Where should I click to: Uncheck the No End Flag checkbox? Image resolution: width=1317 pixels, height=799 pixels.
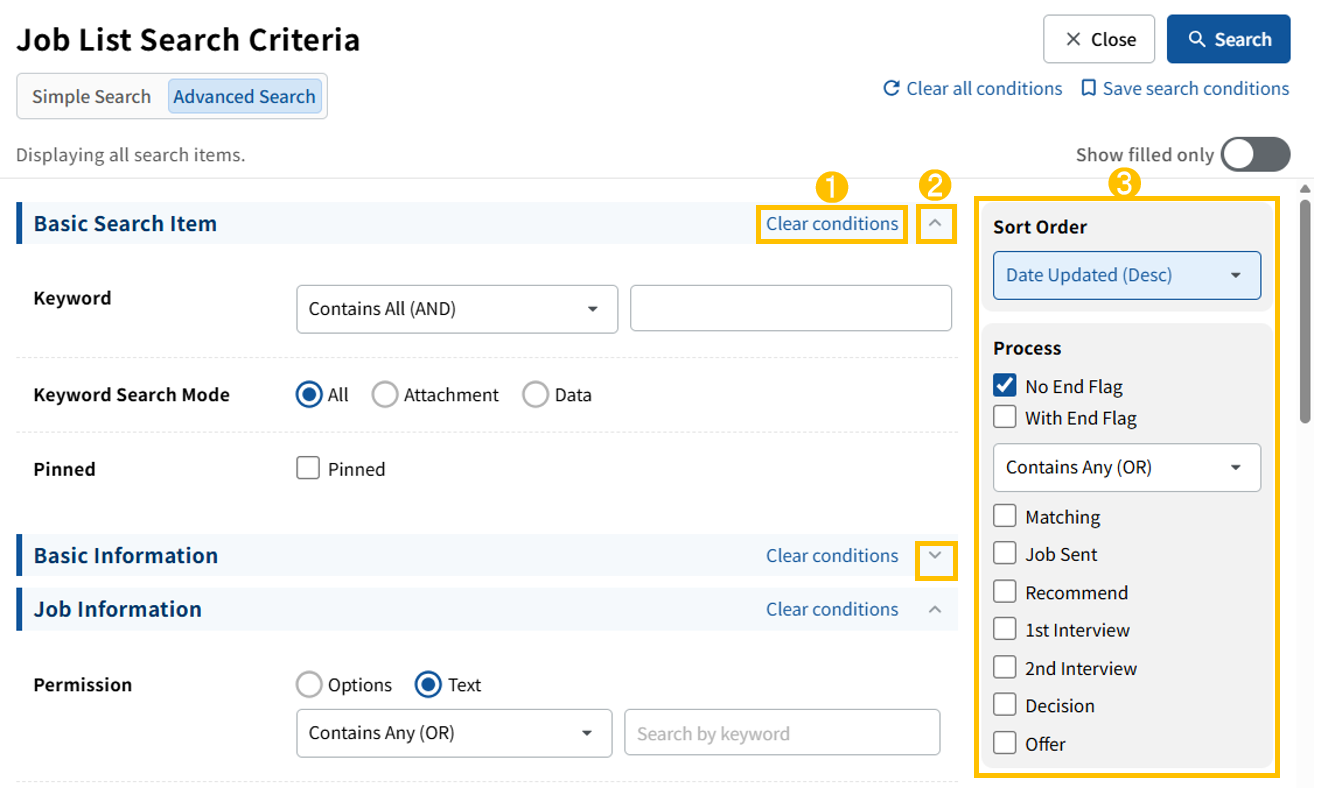pyautogui.click(x=1005, y=386)
